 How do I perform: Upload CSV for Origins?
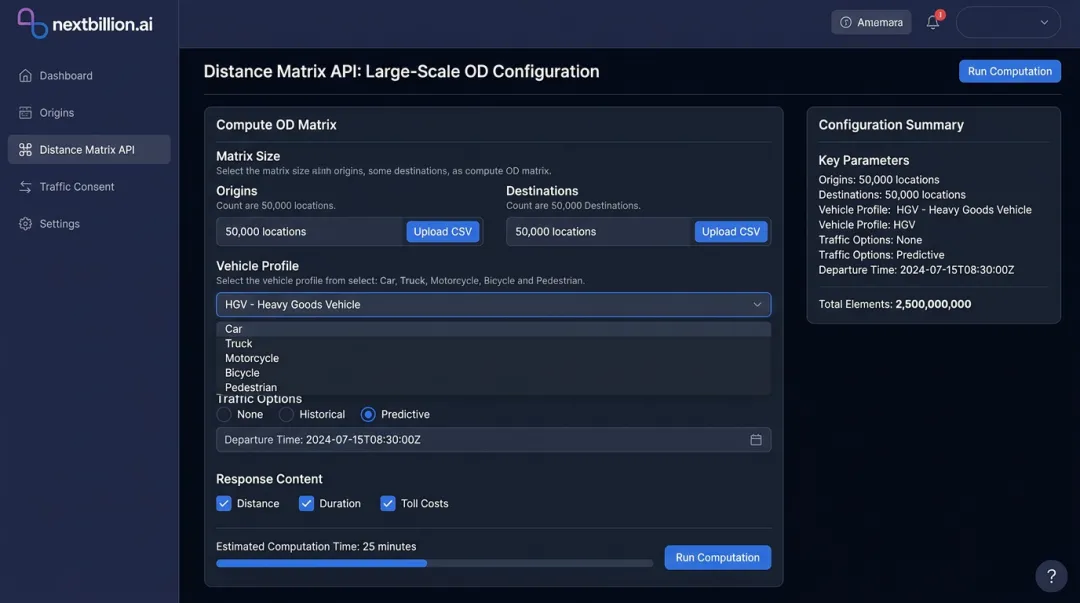(x=442, y=232)
